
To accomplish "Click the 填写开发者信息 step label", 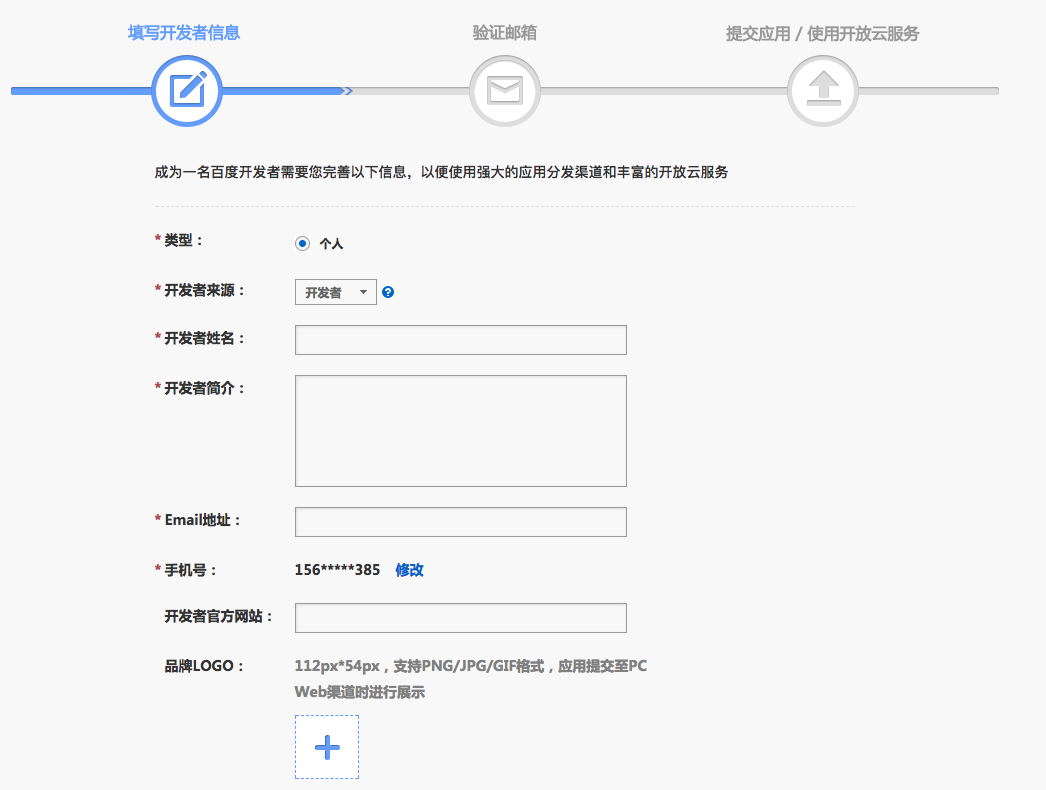I will pos(183,32).
